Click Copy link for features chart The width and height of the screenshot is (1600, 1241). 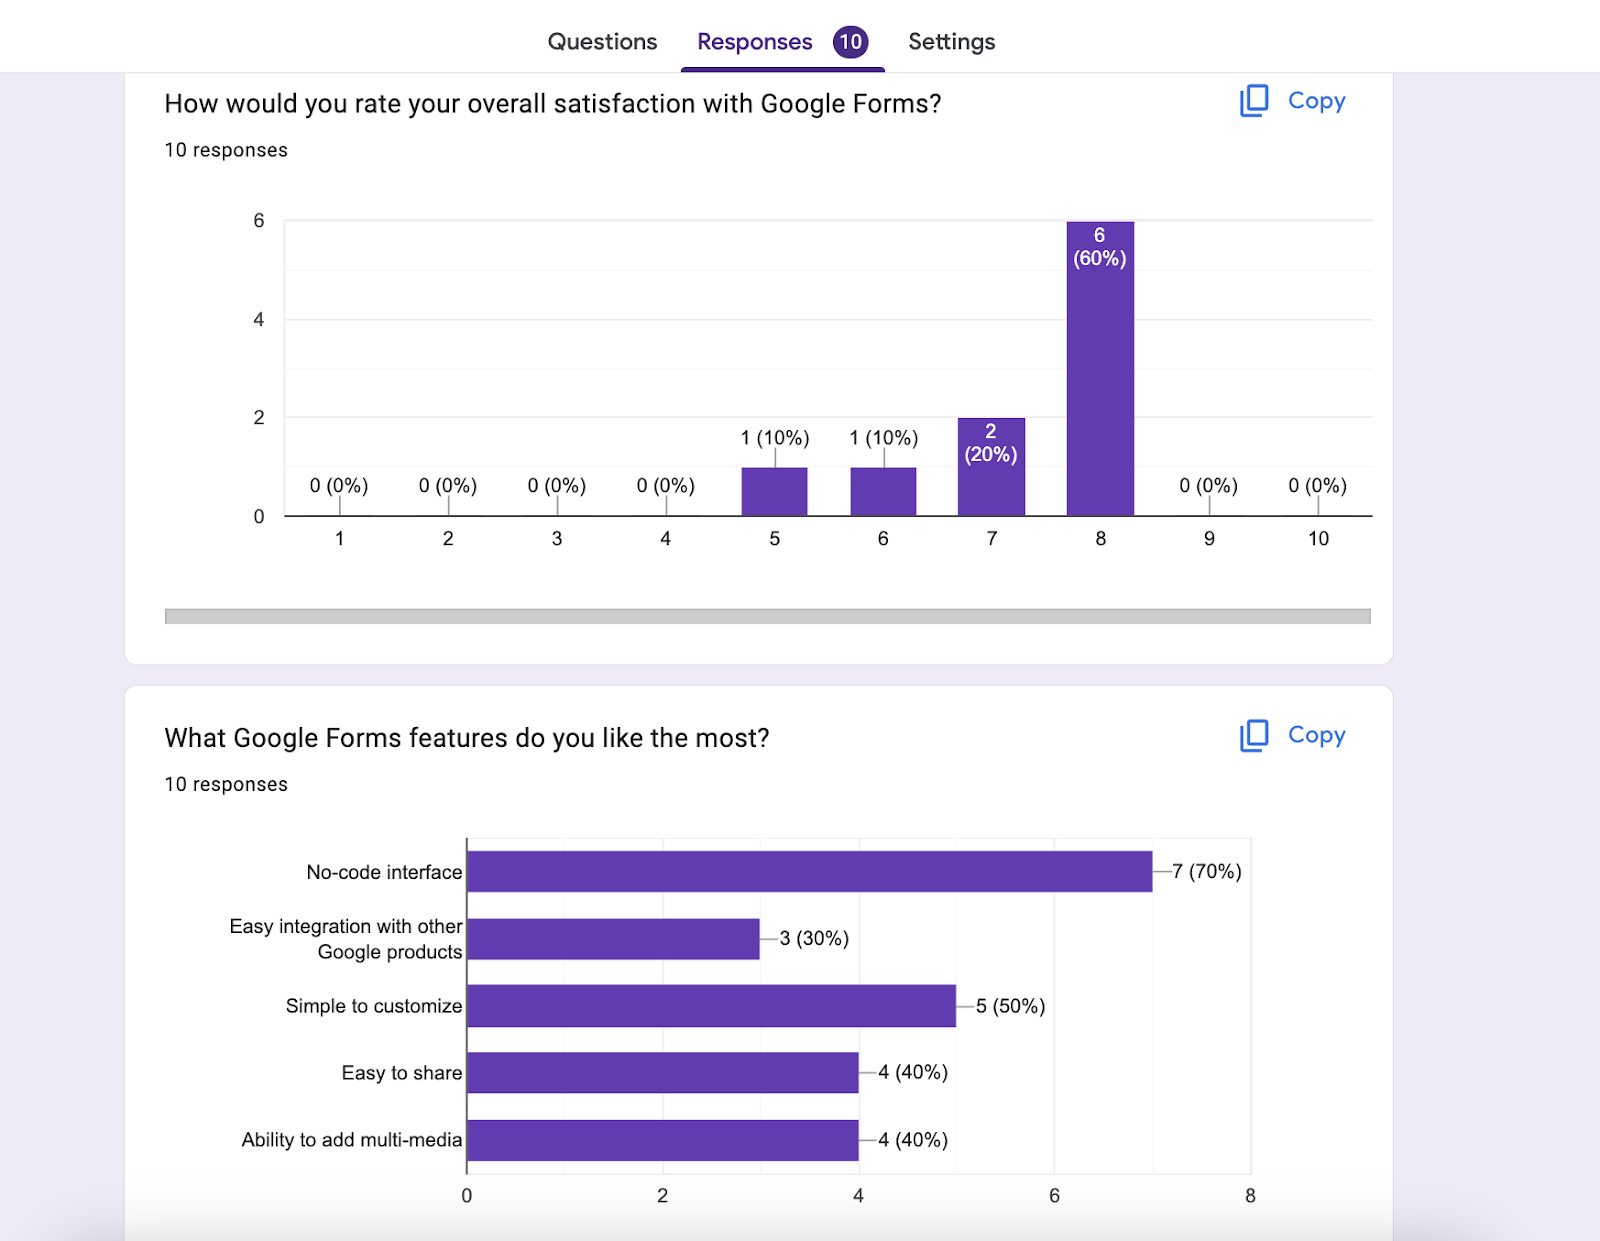1316,735
